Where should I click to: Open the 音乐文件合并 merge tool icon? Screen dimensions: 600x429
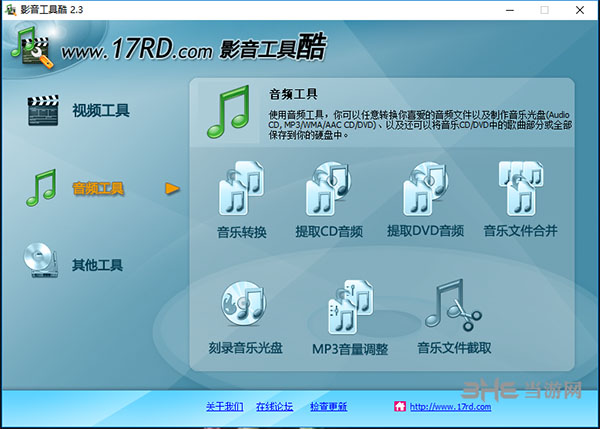520,188
